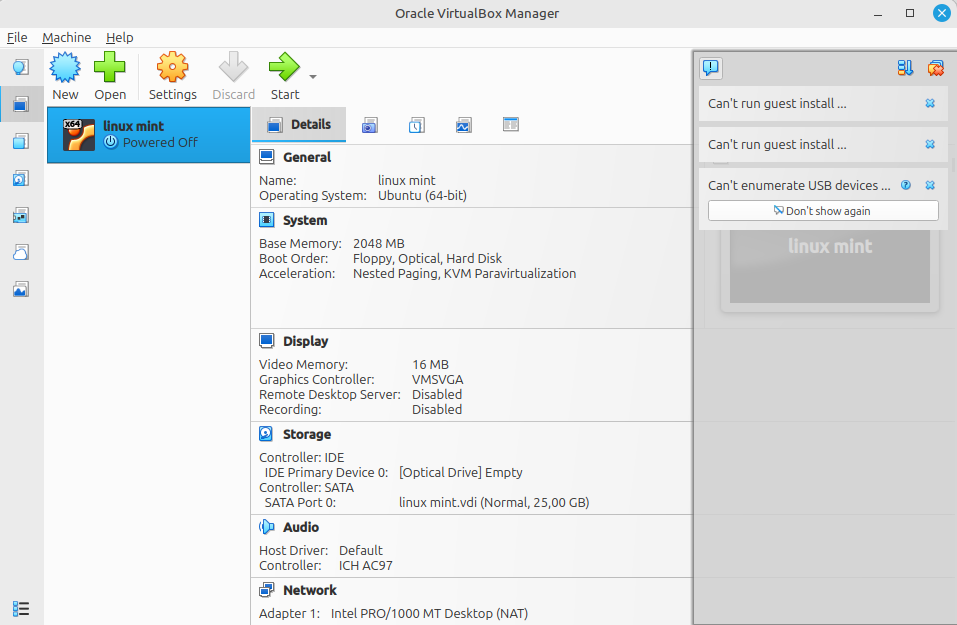The width and height of the screenshot is (957, 625).
Task: Click help icon beside USB devices notification
Action: [x=906, y=185]
